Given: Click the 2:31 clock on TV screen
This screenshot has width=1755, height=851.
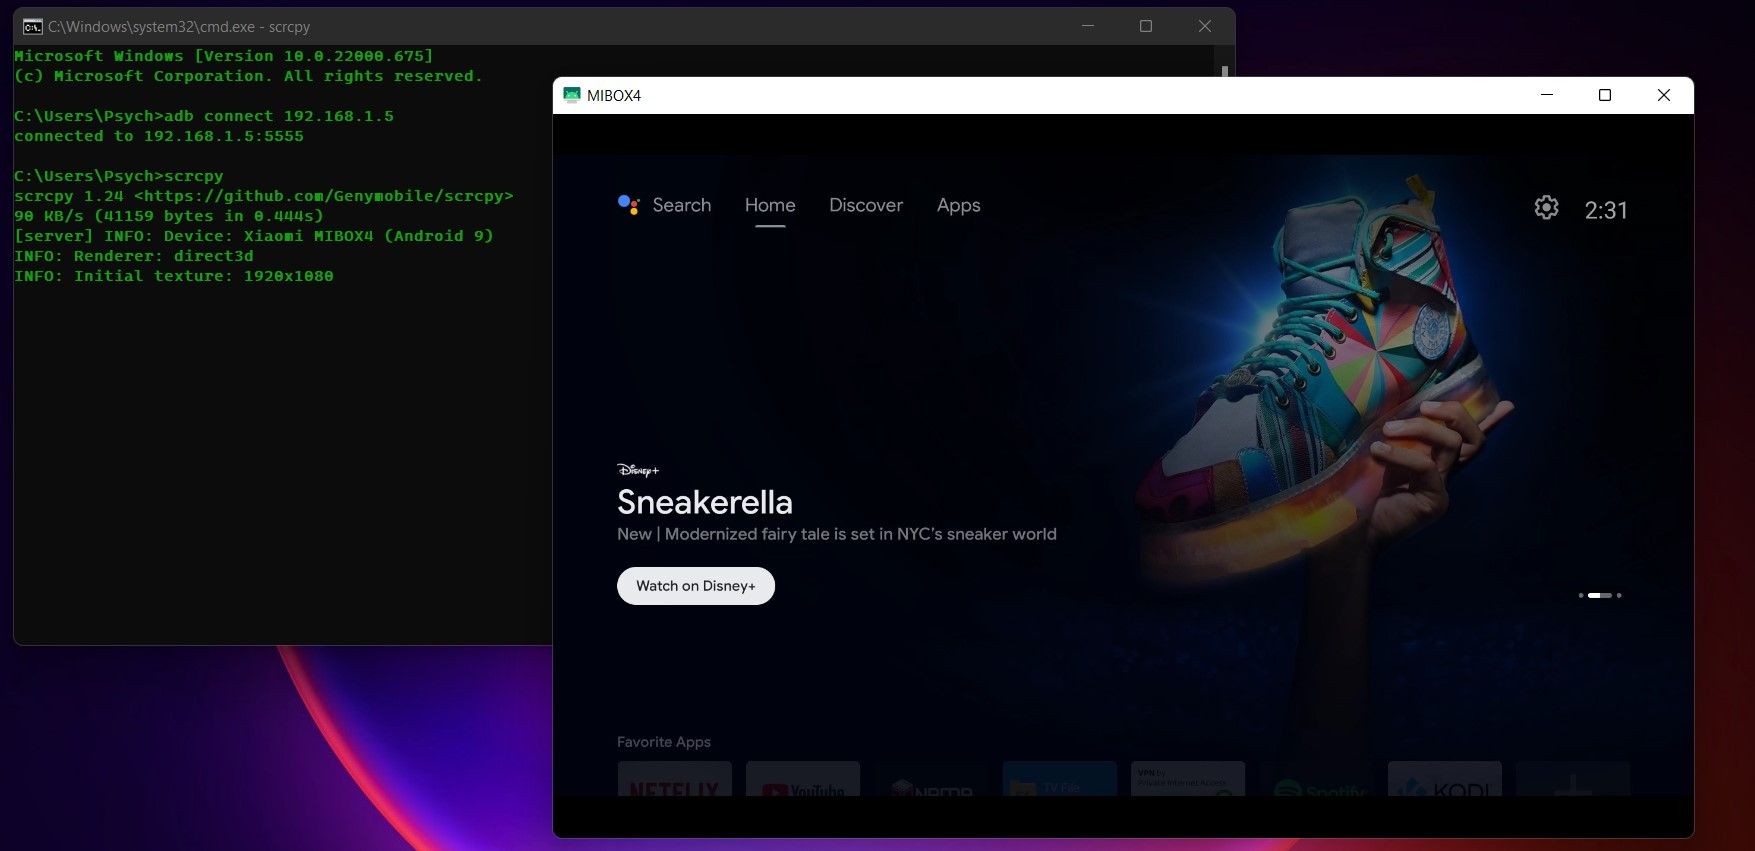Looking at the screenshot, I should pos(1606,210).
